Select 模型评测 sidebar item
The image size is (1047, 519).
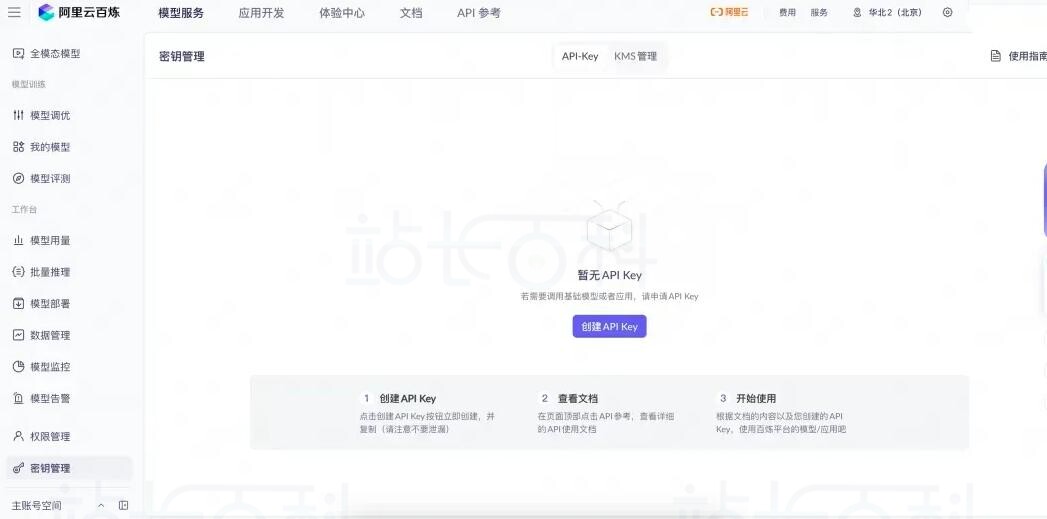pos(49,179)
